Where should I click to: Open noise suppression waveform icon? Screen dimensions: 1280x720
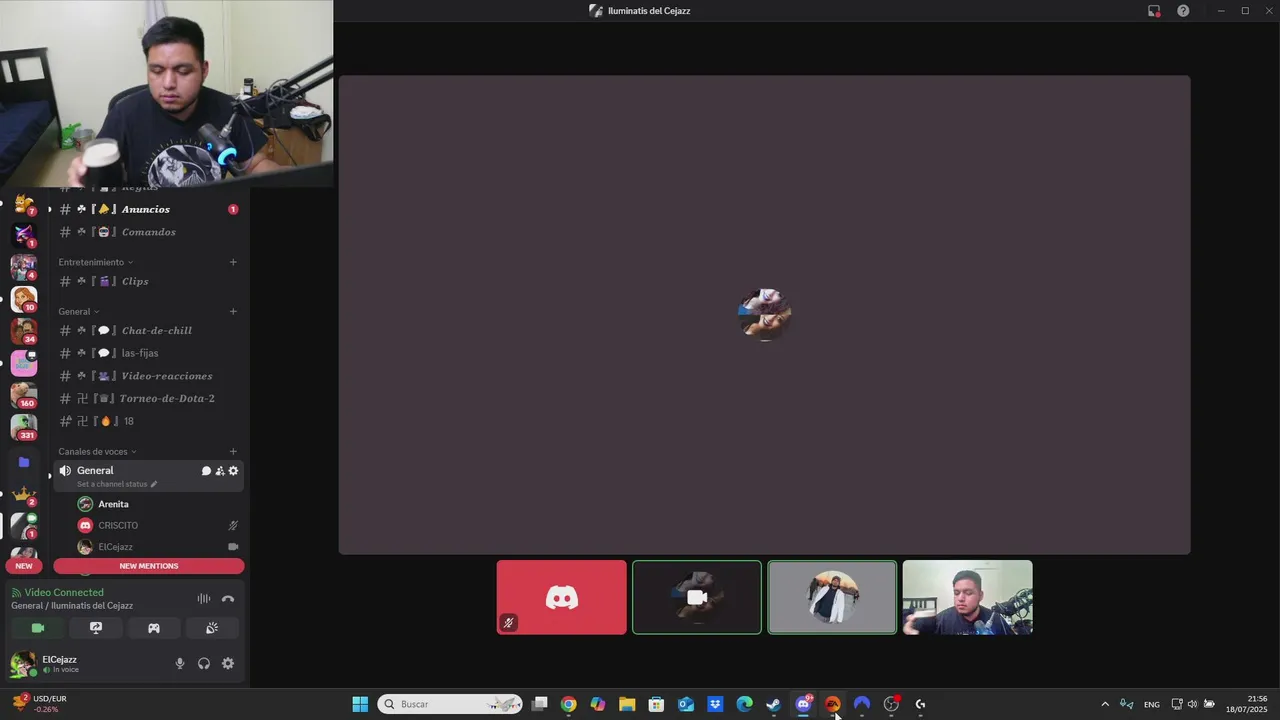pyautogui.click(x=204, y=599)
